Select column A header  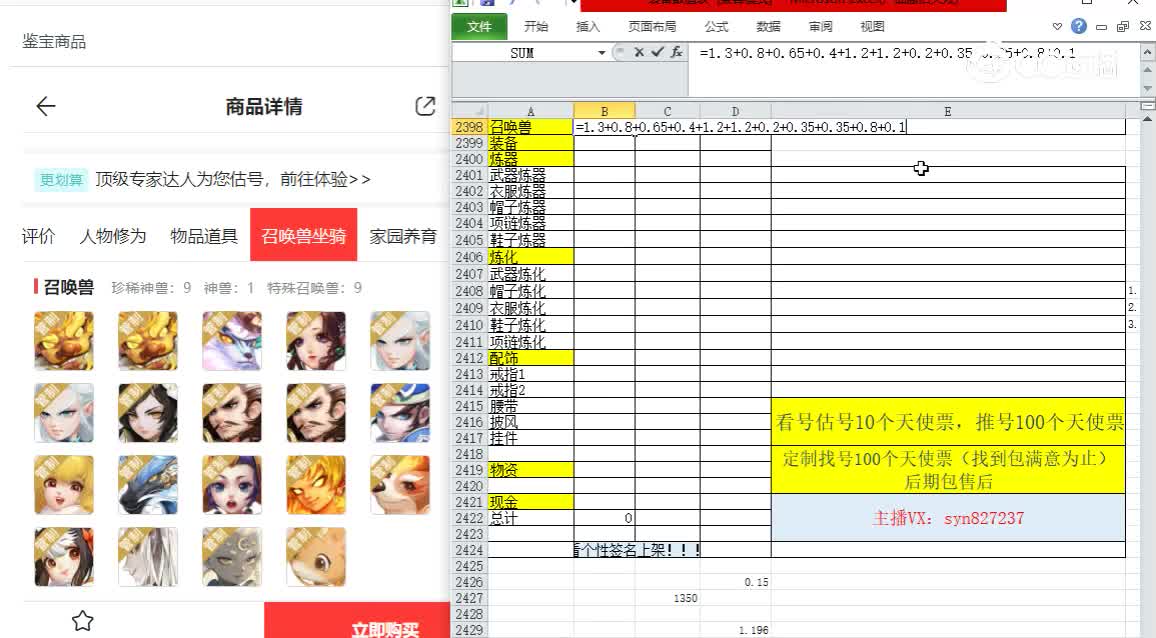coord(530,111)
